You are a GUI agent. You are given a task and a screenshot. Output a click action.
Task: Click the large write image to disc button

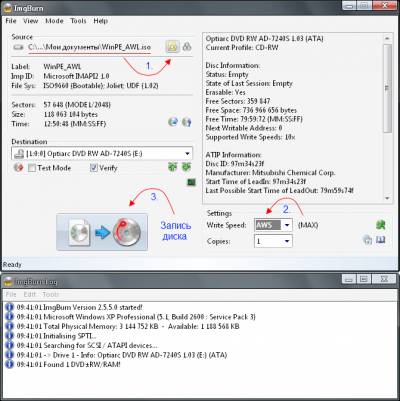(102, 232)
